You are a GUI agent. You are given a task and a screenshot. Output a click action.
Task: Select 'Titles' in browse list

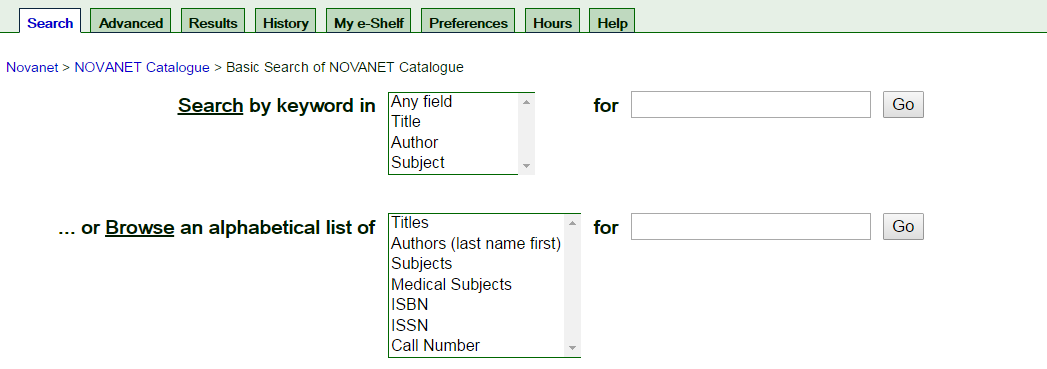(476, 223)
